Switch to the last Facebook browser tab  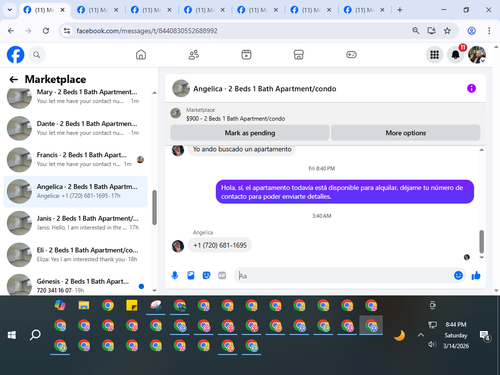pos(364,10)
